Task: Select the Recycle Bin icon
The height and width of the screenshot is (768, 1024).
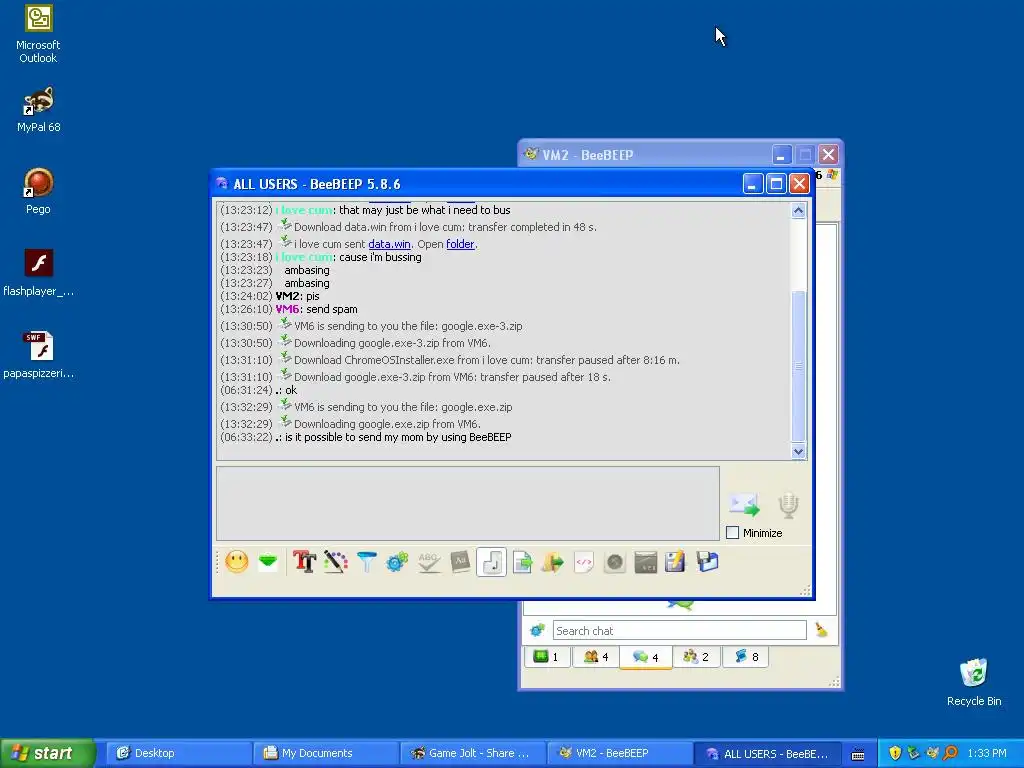Action: (x=974, y=682)
